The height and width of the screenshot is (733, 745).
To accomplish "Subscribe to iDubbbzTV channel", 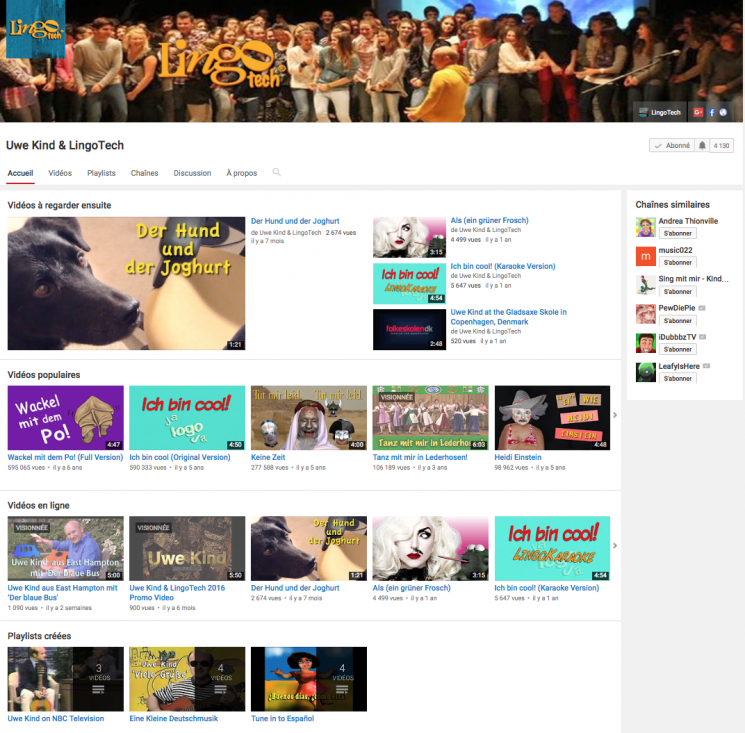I will [678, 349].
